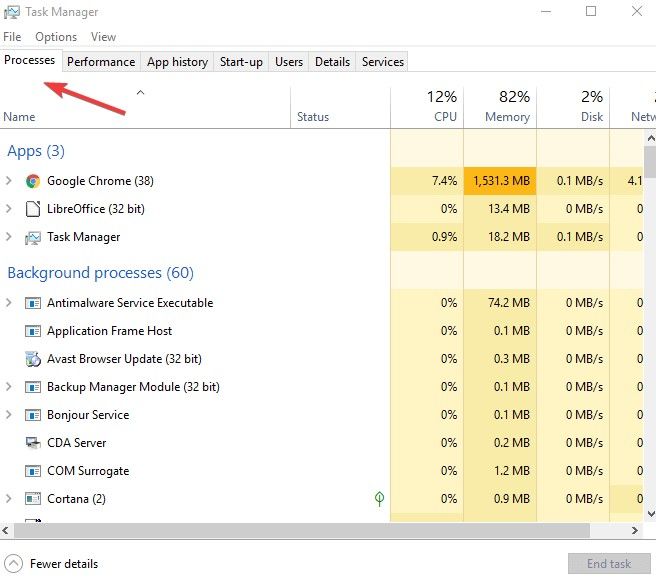Click Chrome's 1,531.3 MB memory cell

tap(500, 181)
